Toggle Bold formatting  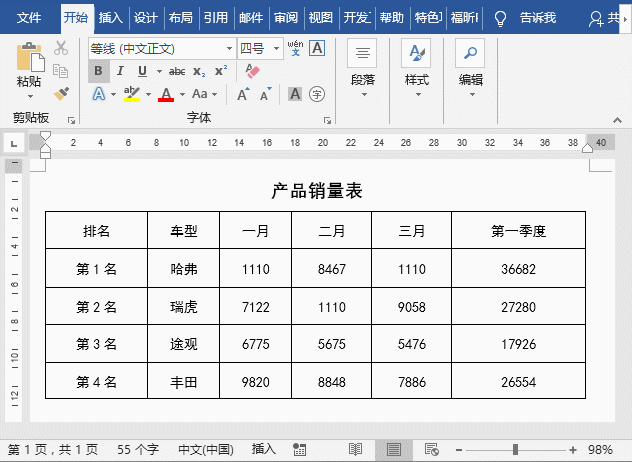[98, 71]
